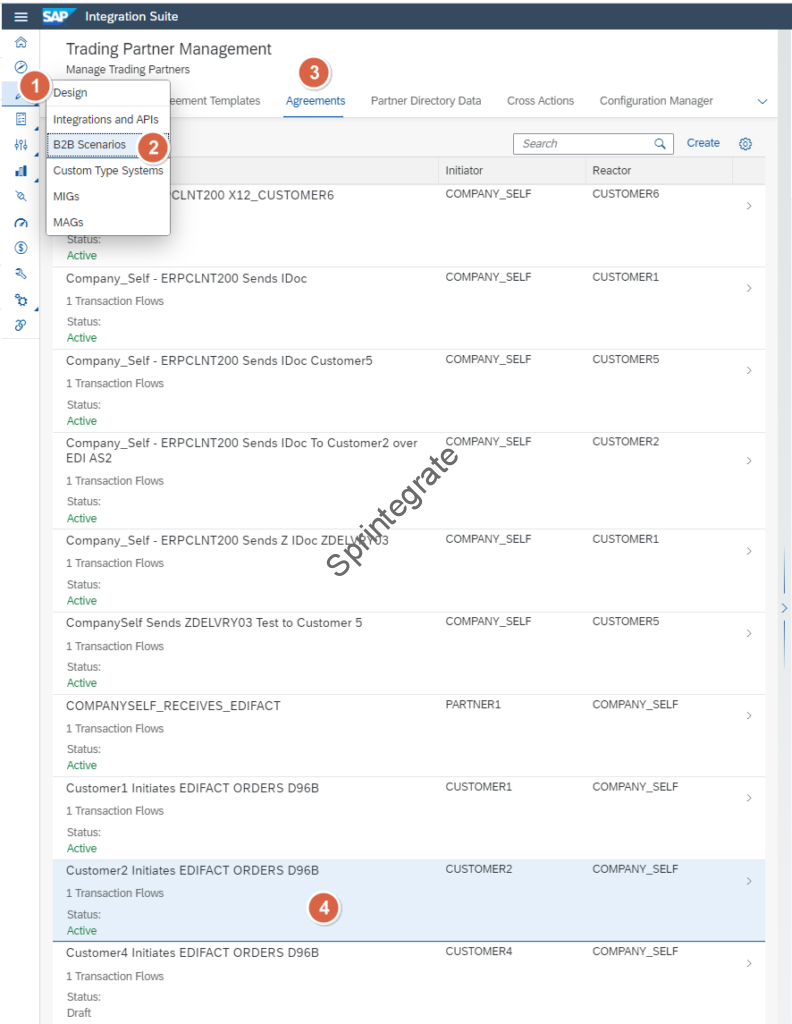Open the Discover compass icon
This screenshot has height=1024, width=792.
(20, 67)
